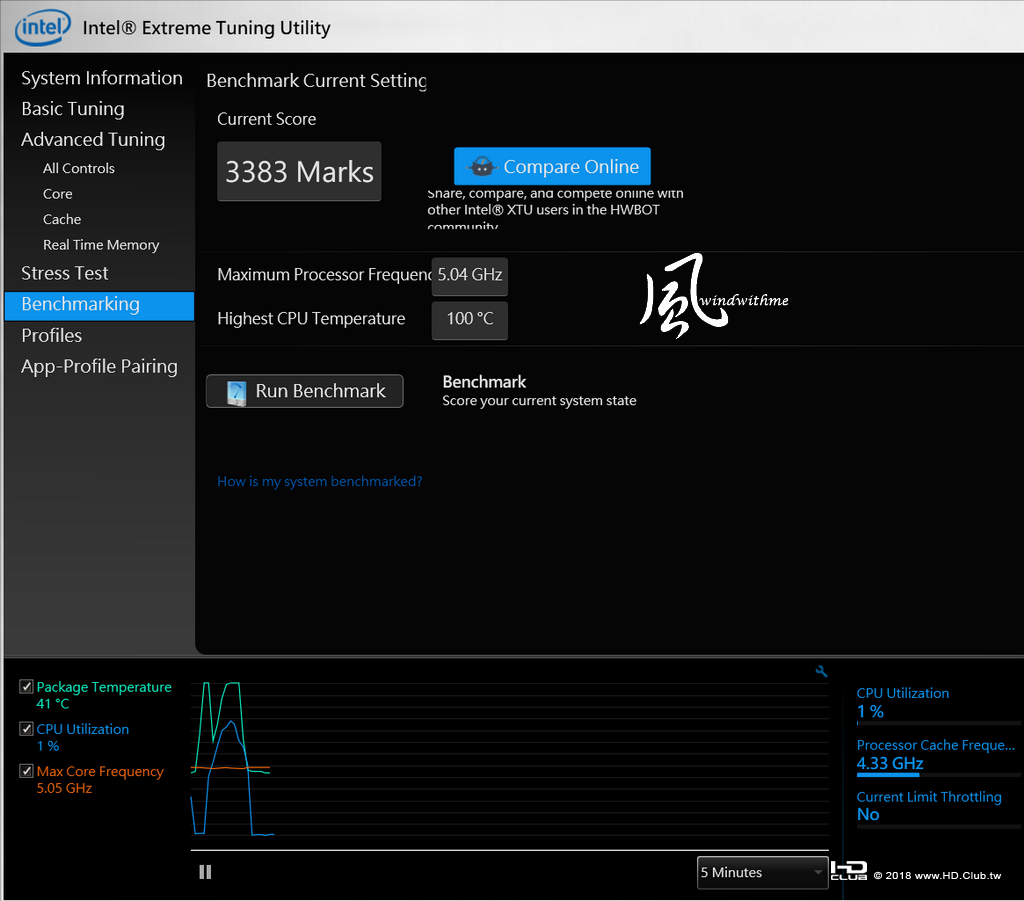Click Run Benchmark button
1024x901 pixels.
pyautogui.click(x=304, y=391)
